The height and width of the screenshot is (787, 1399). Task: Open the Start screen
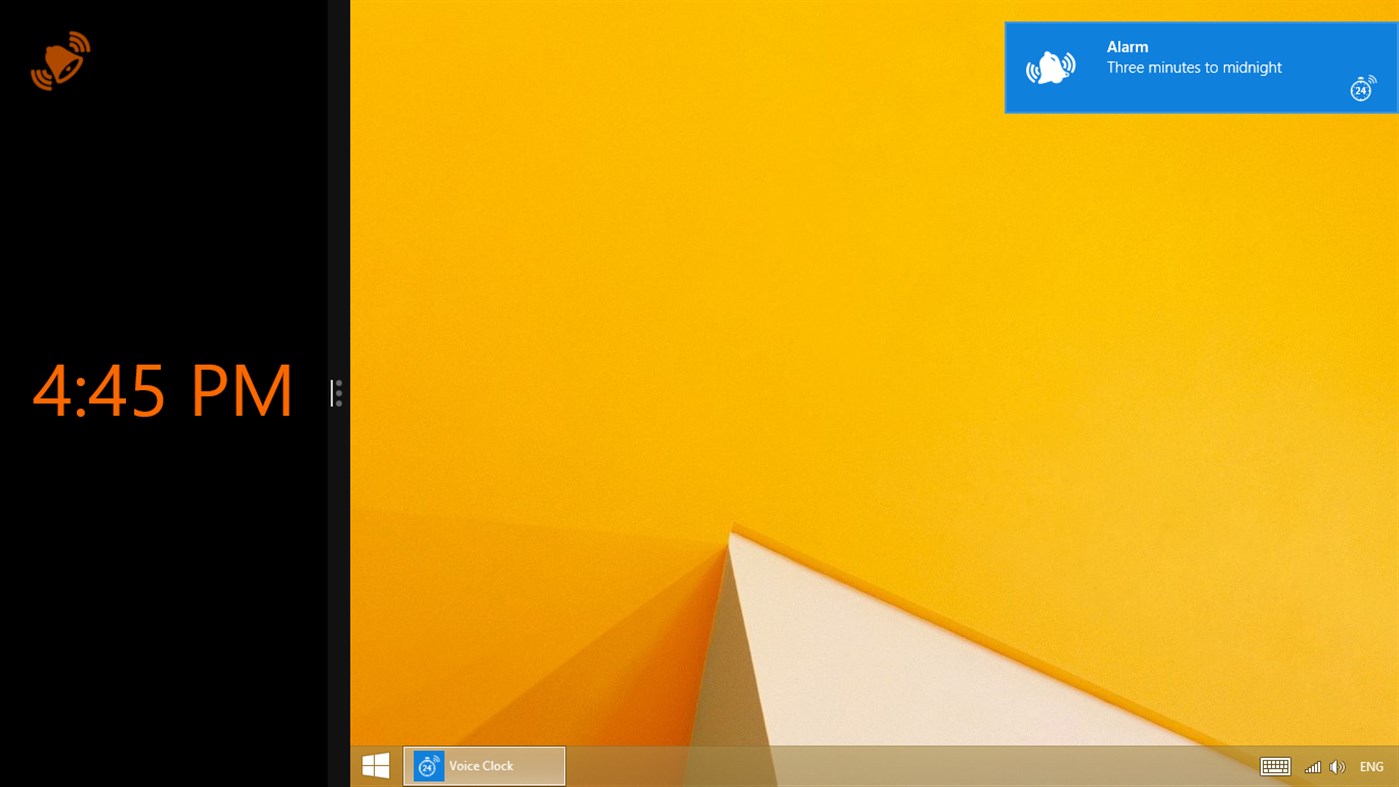375,765
